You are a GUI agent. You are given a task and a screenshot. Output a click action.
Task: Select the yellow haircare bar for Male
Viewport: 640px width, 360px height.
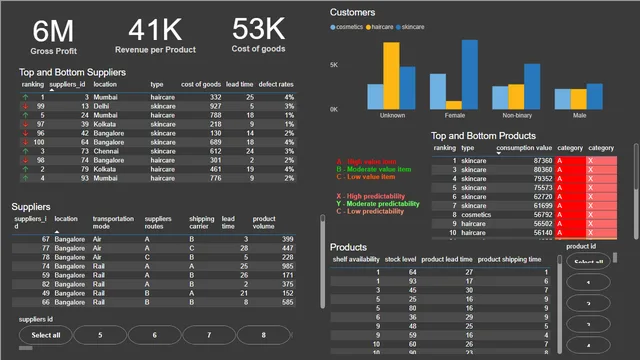(578, 99)
